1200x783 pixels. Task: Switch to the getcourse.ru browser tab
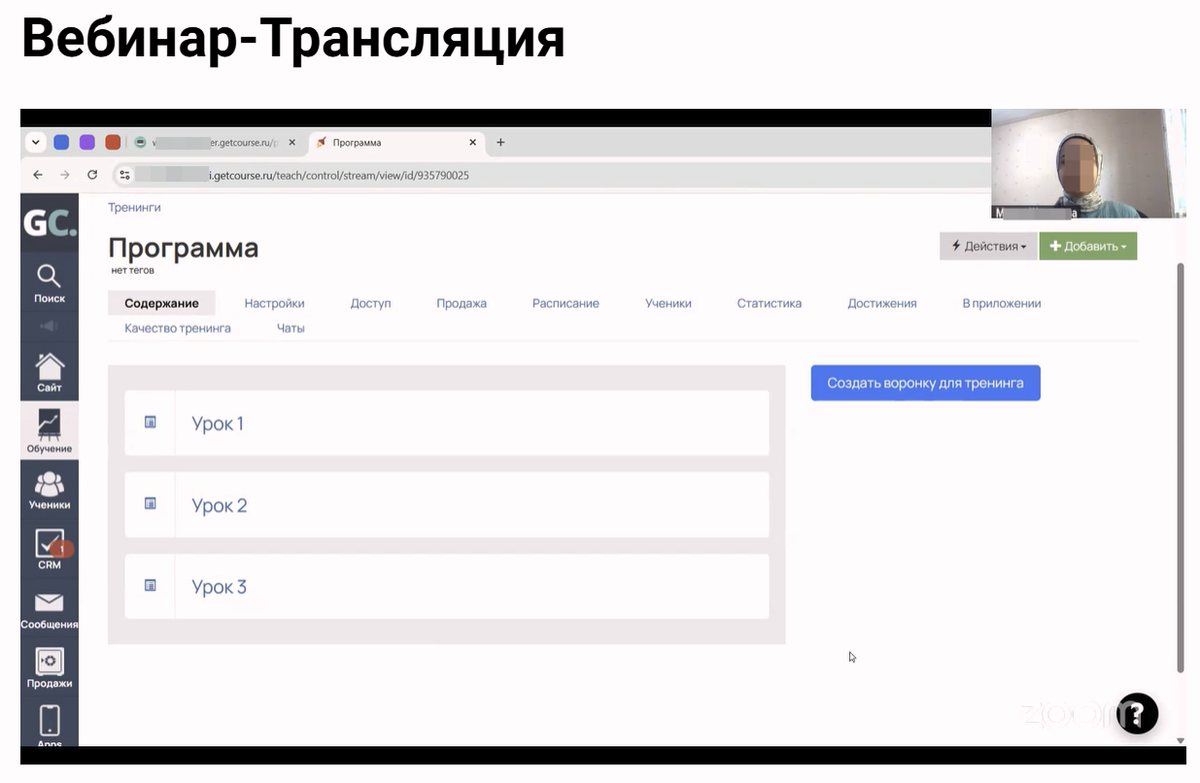214,143
